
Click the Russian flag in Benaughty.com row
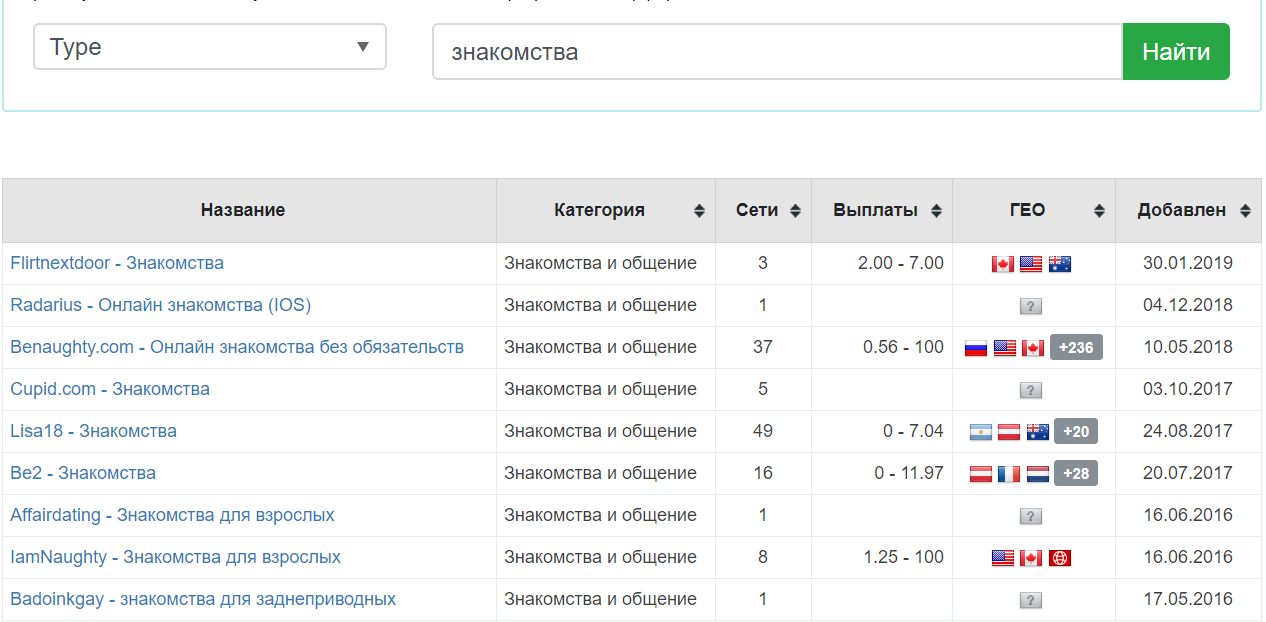(x=976, y=348)
